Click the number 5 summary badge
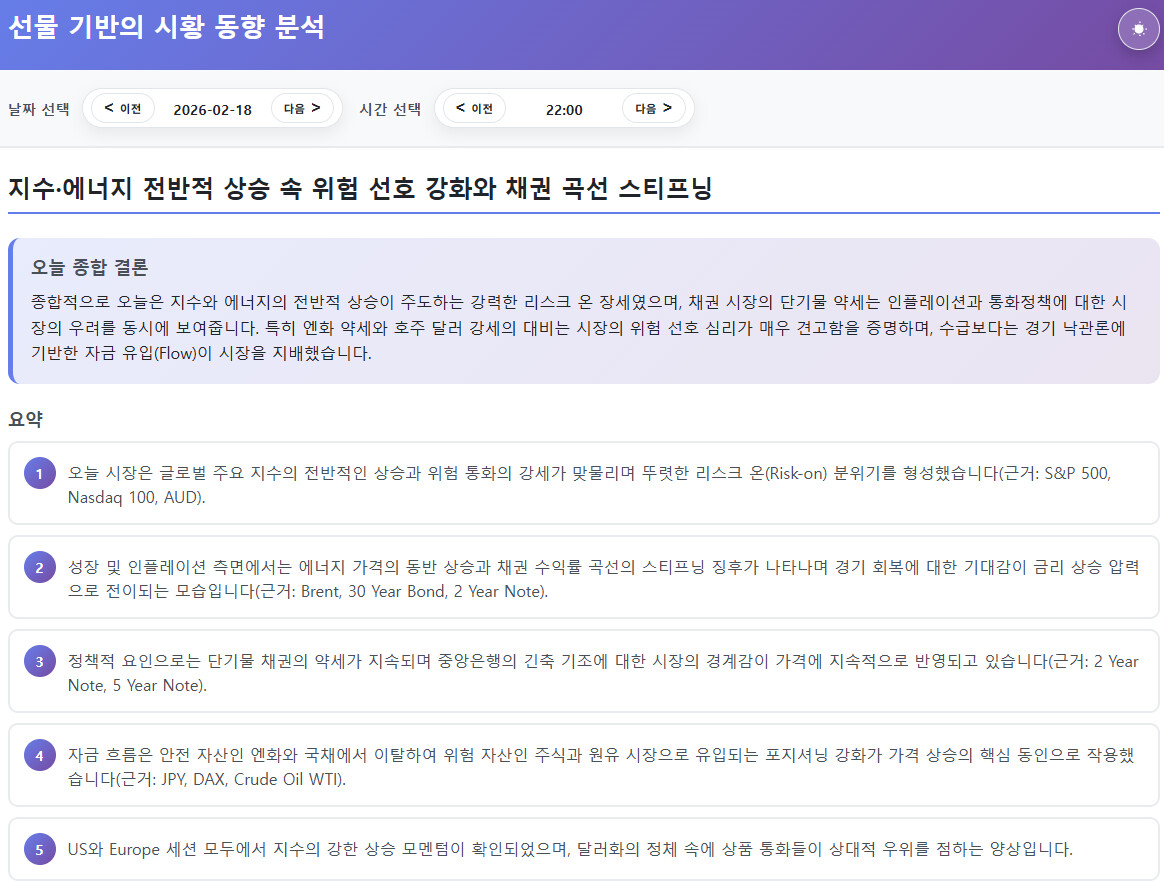 40,849
